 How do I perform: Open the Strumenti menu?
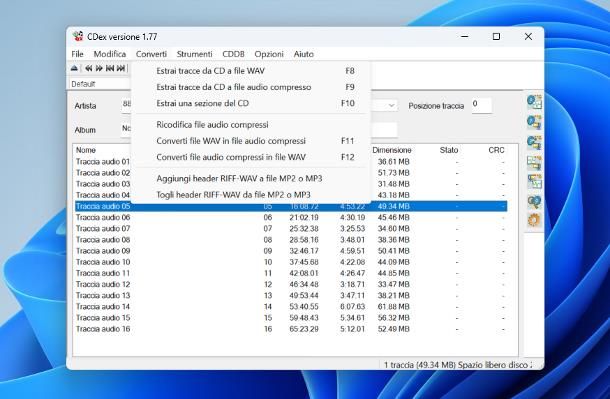pos(195,54)
